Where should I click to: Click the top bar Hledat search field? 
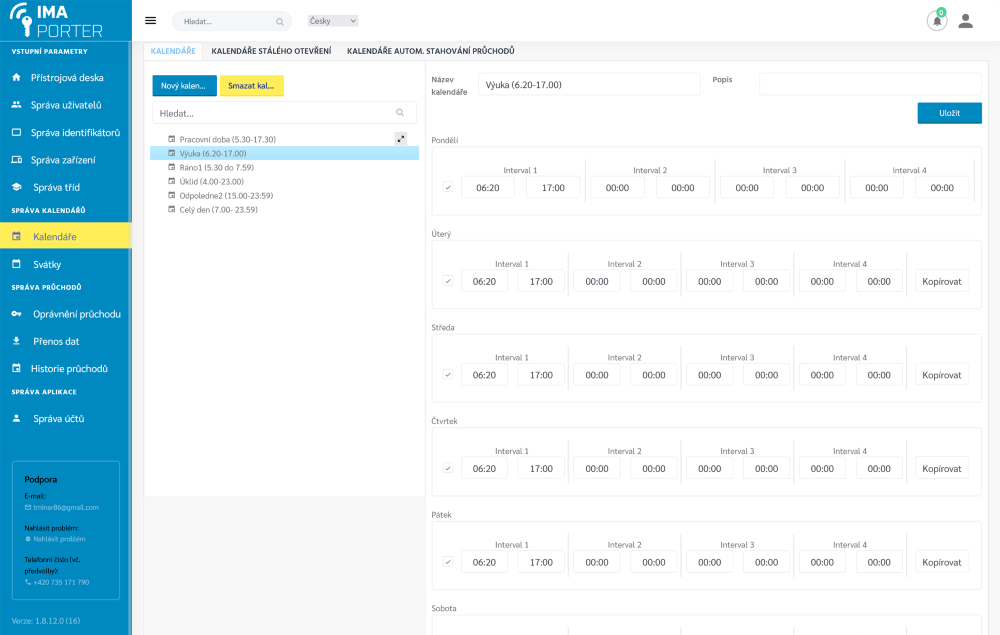[232, 21]
